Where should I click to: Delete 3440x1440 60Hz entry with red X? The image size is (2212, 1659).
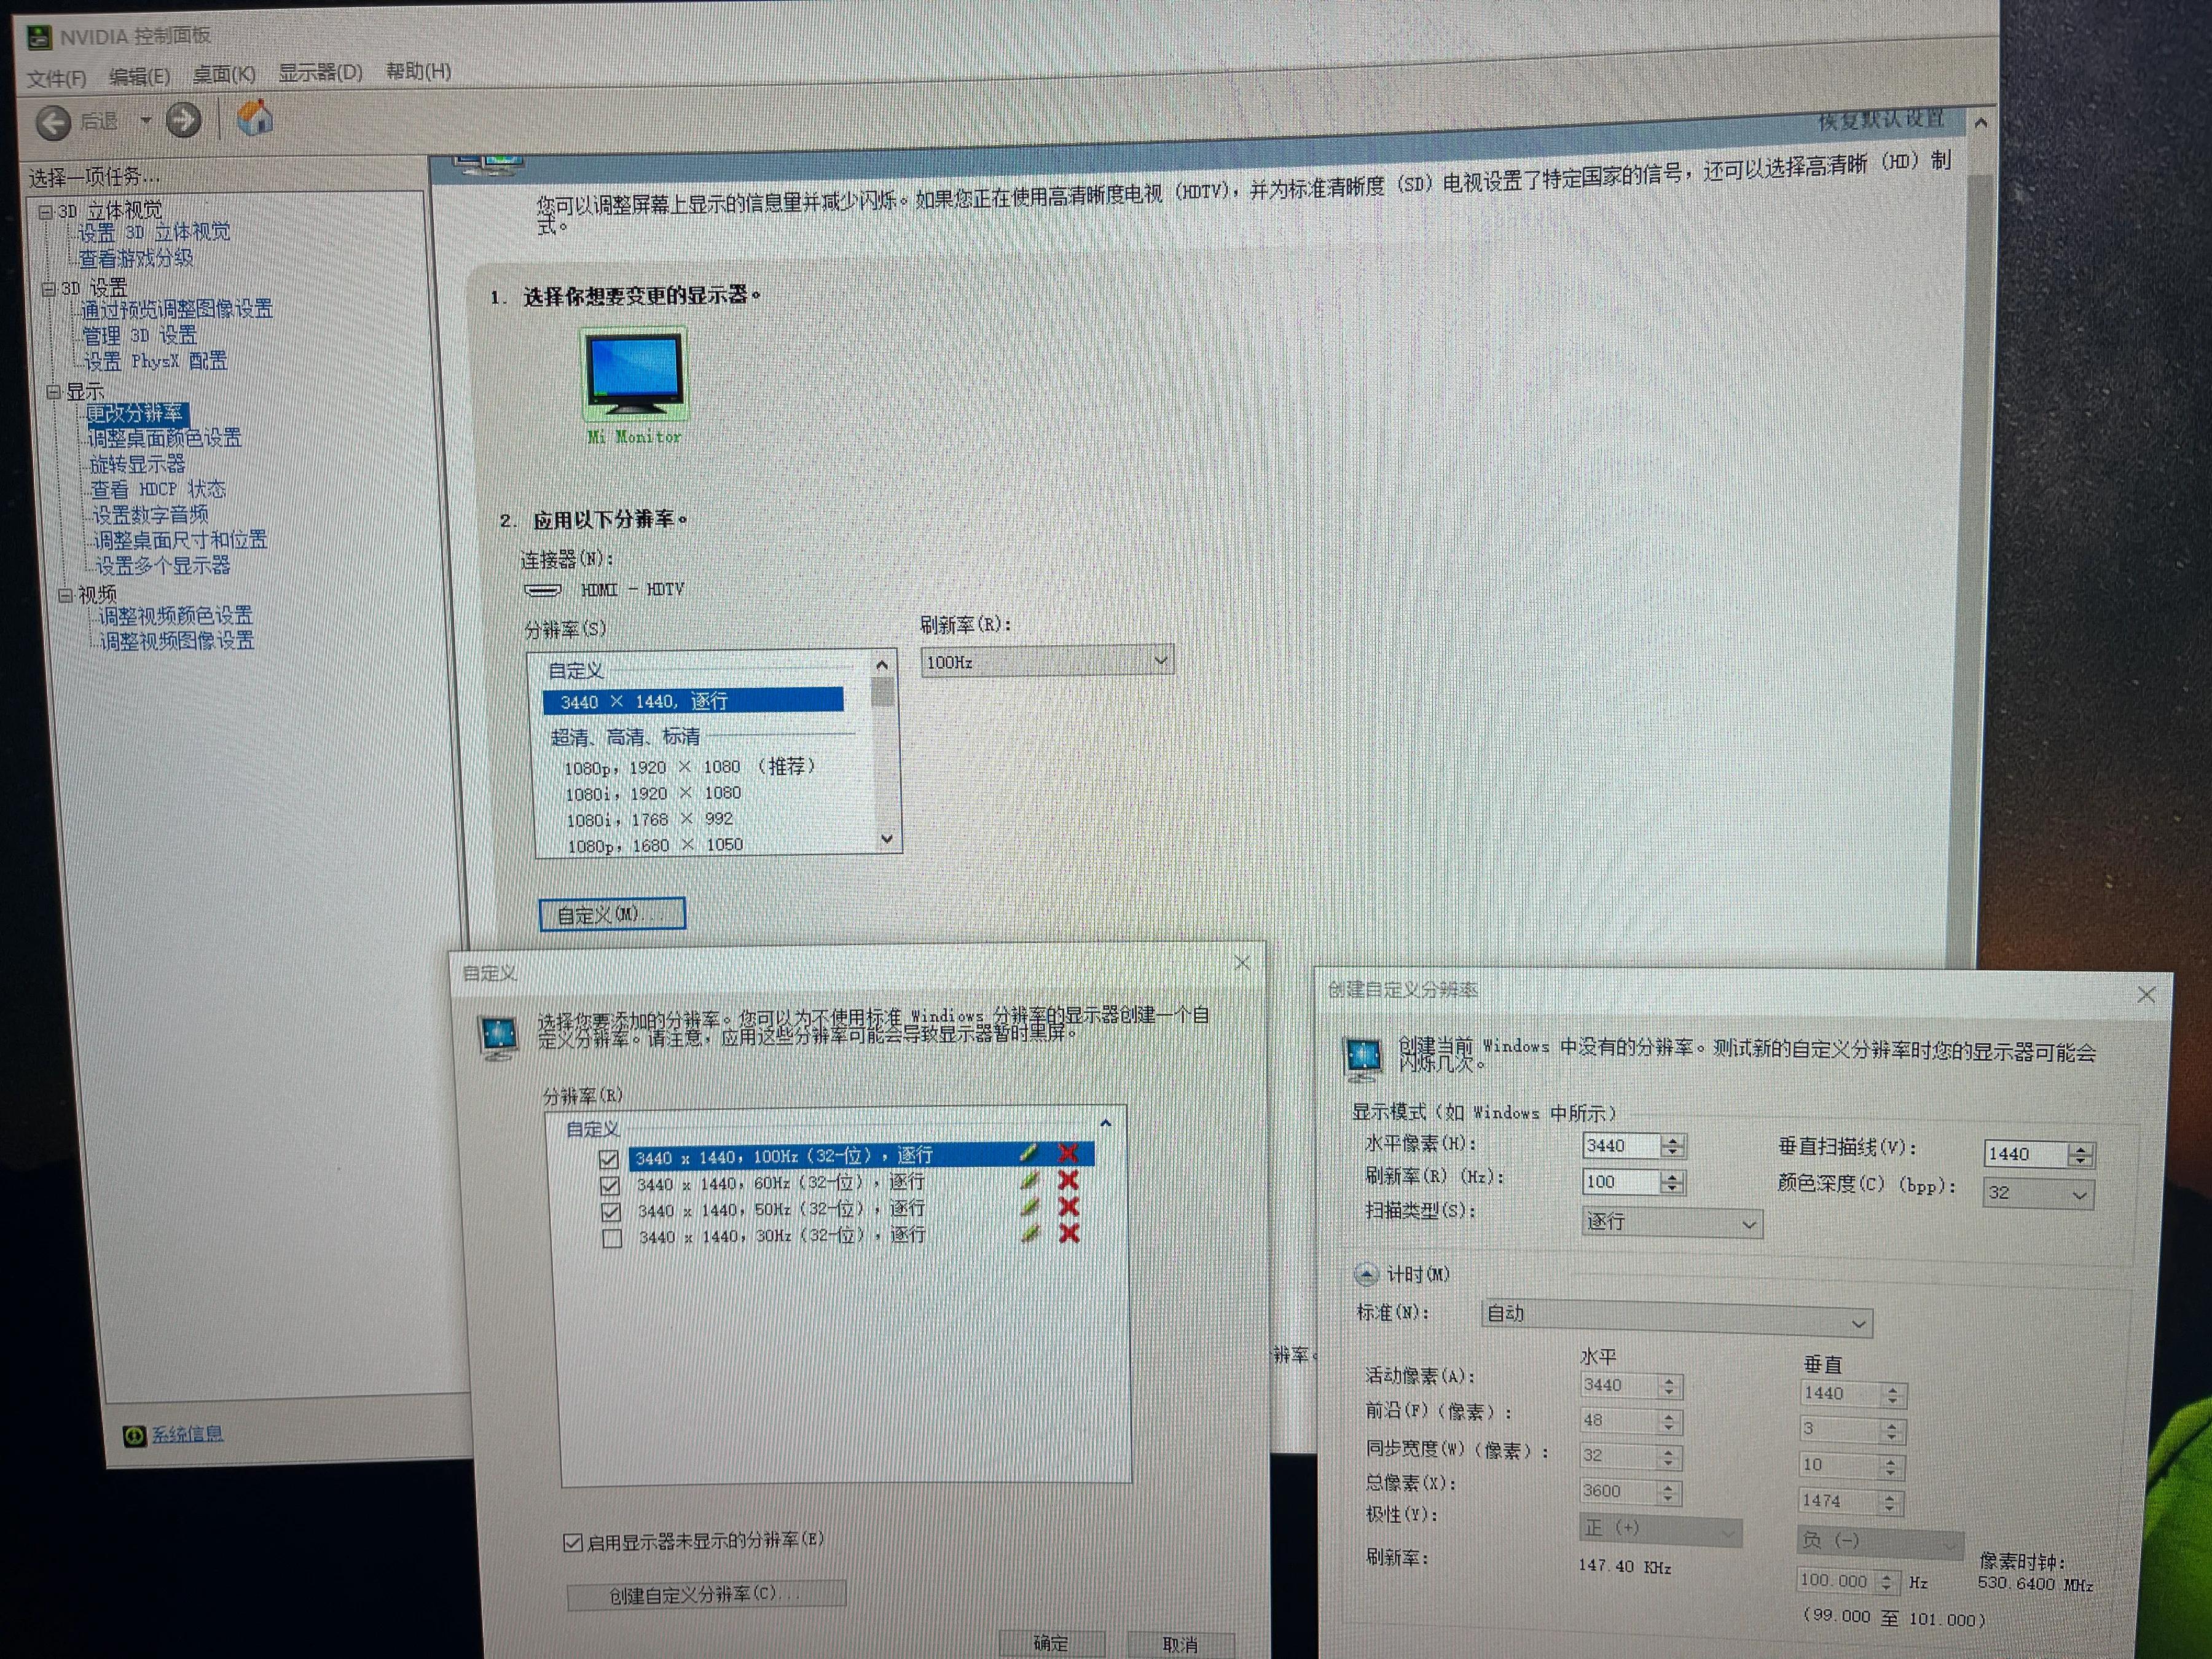1068,1180
